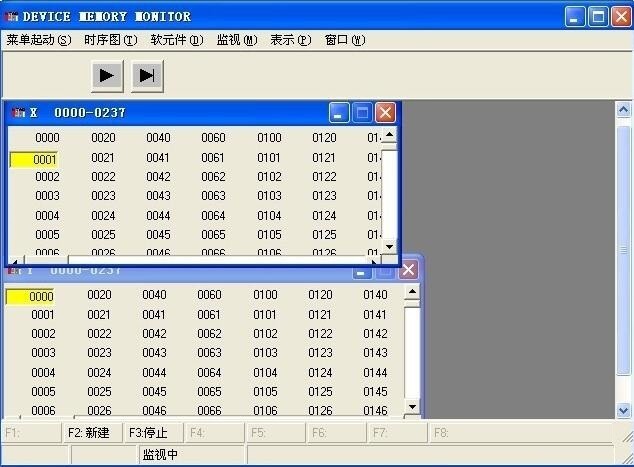Maximize the X 0000-0237 child window
The width and height of the screenshot is (634, 467).
point(362,112)
